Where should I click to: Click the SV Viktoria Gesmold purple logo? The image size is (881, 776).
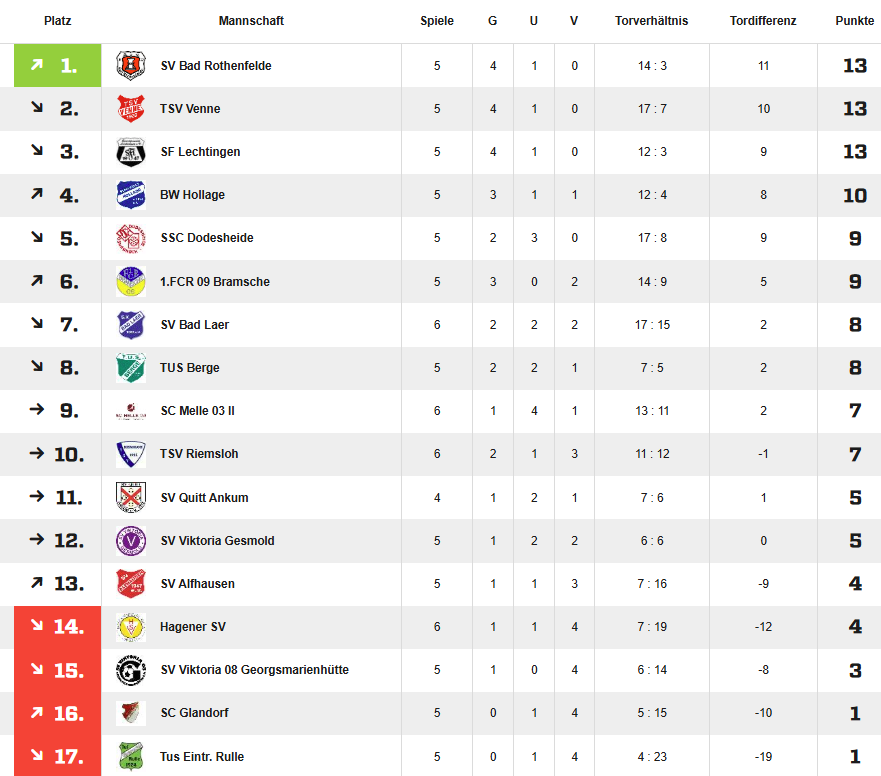(131, 541)
